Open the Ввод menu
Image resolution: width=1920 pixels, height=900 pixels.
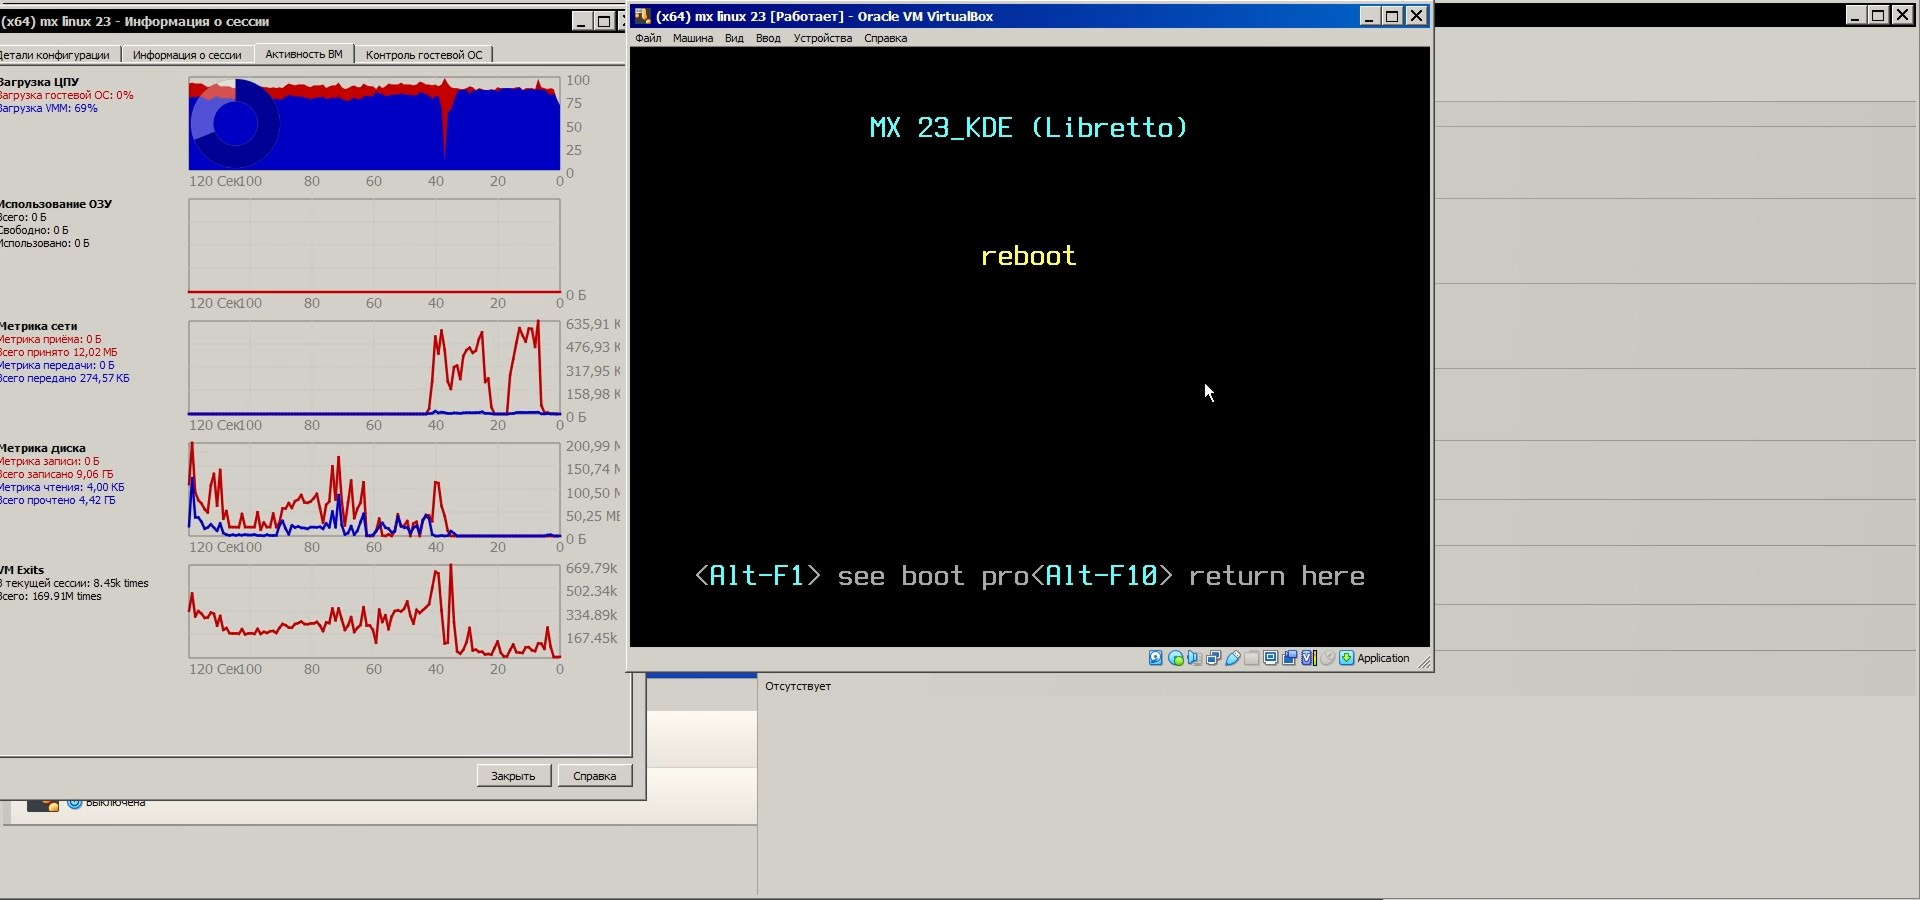pos(768,38)
